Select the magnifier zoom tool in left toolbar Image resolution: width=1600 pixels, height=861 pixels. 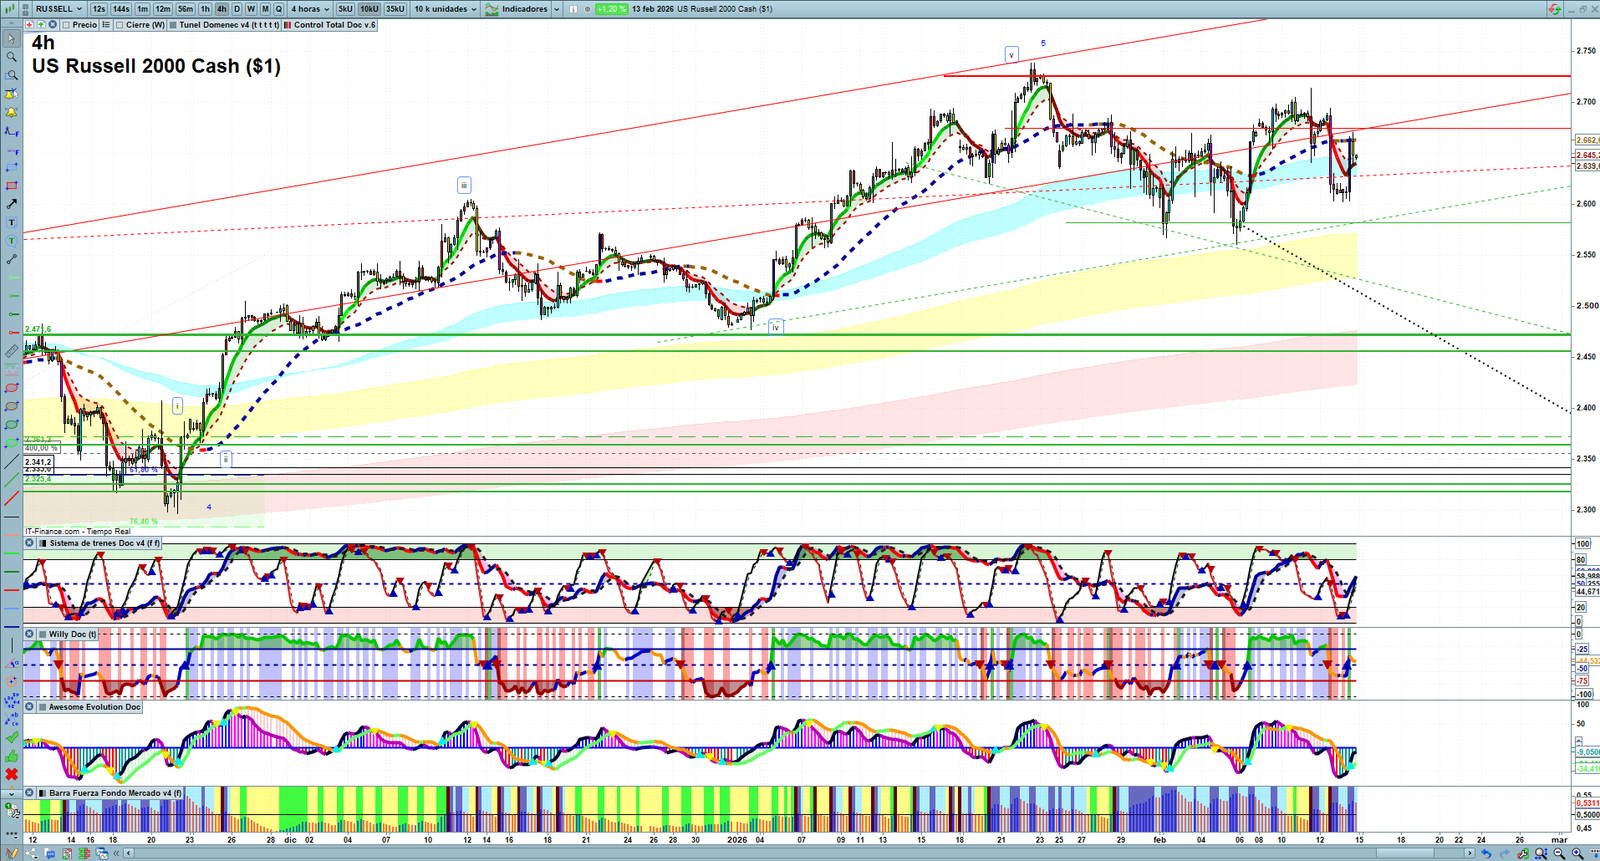[x=12, y=57]
